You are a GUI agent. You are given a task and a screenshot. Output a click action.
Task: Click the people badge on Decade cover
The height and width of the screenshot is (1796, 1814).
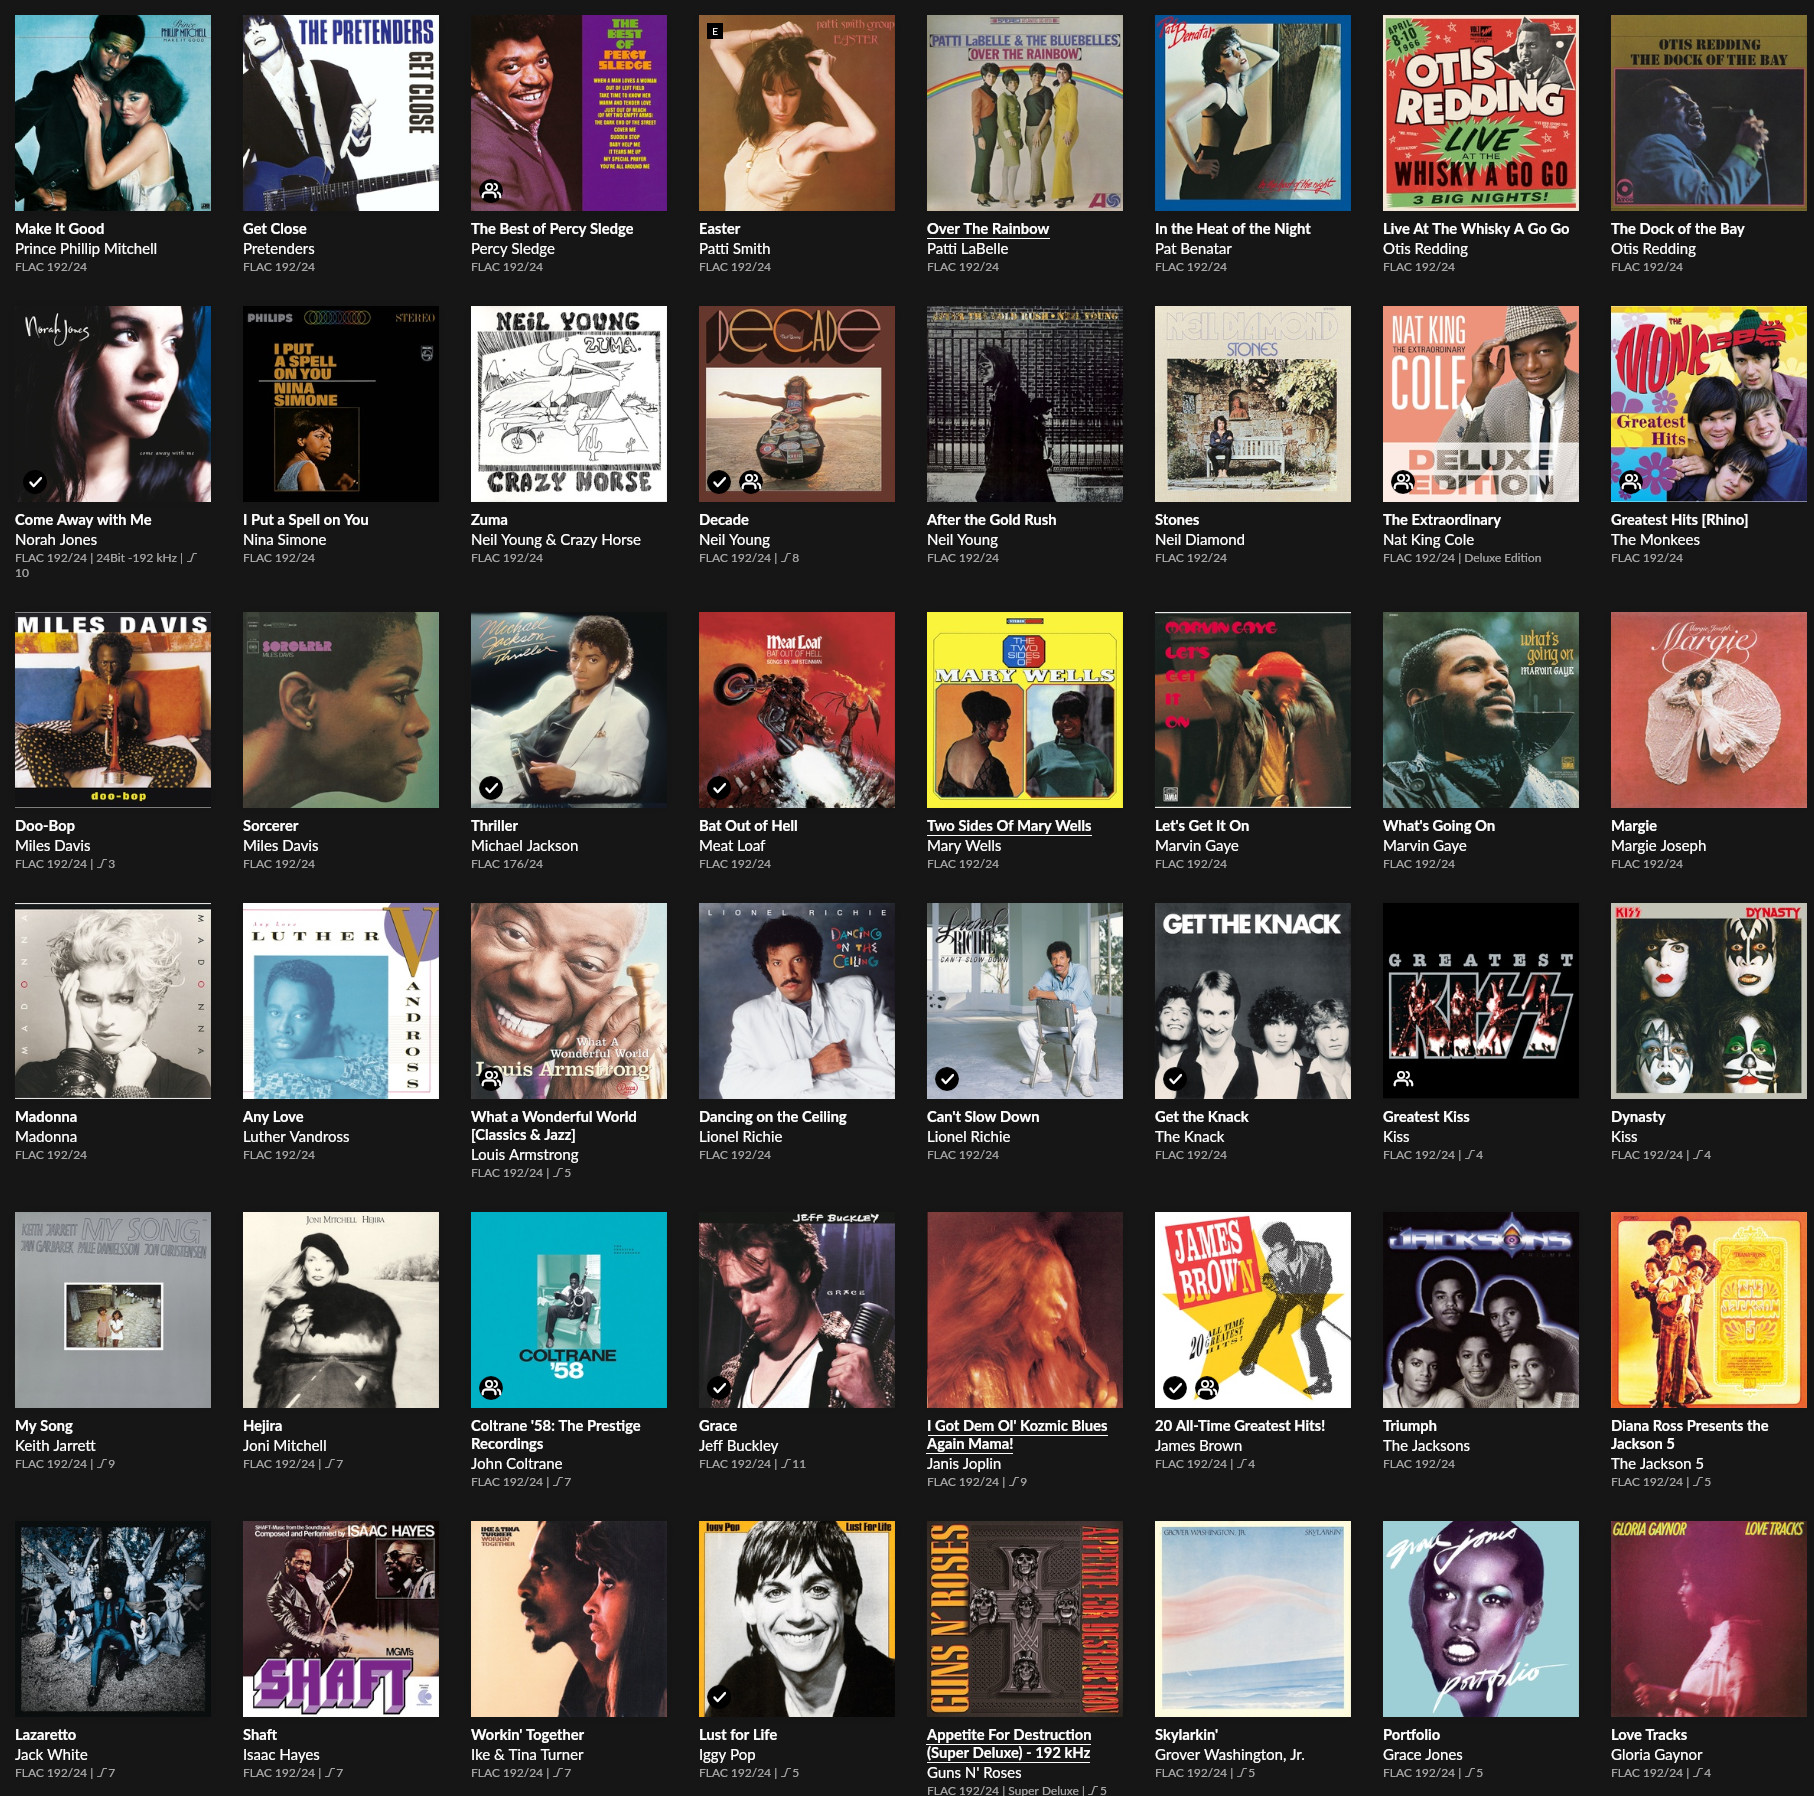click(x=751, y=482)
